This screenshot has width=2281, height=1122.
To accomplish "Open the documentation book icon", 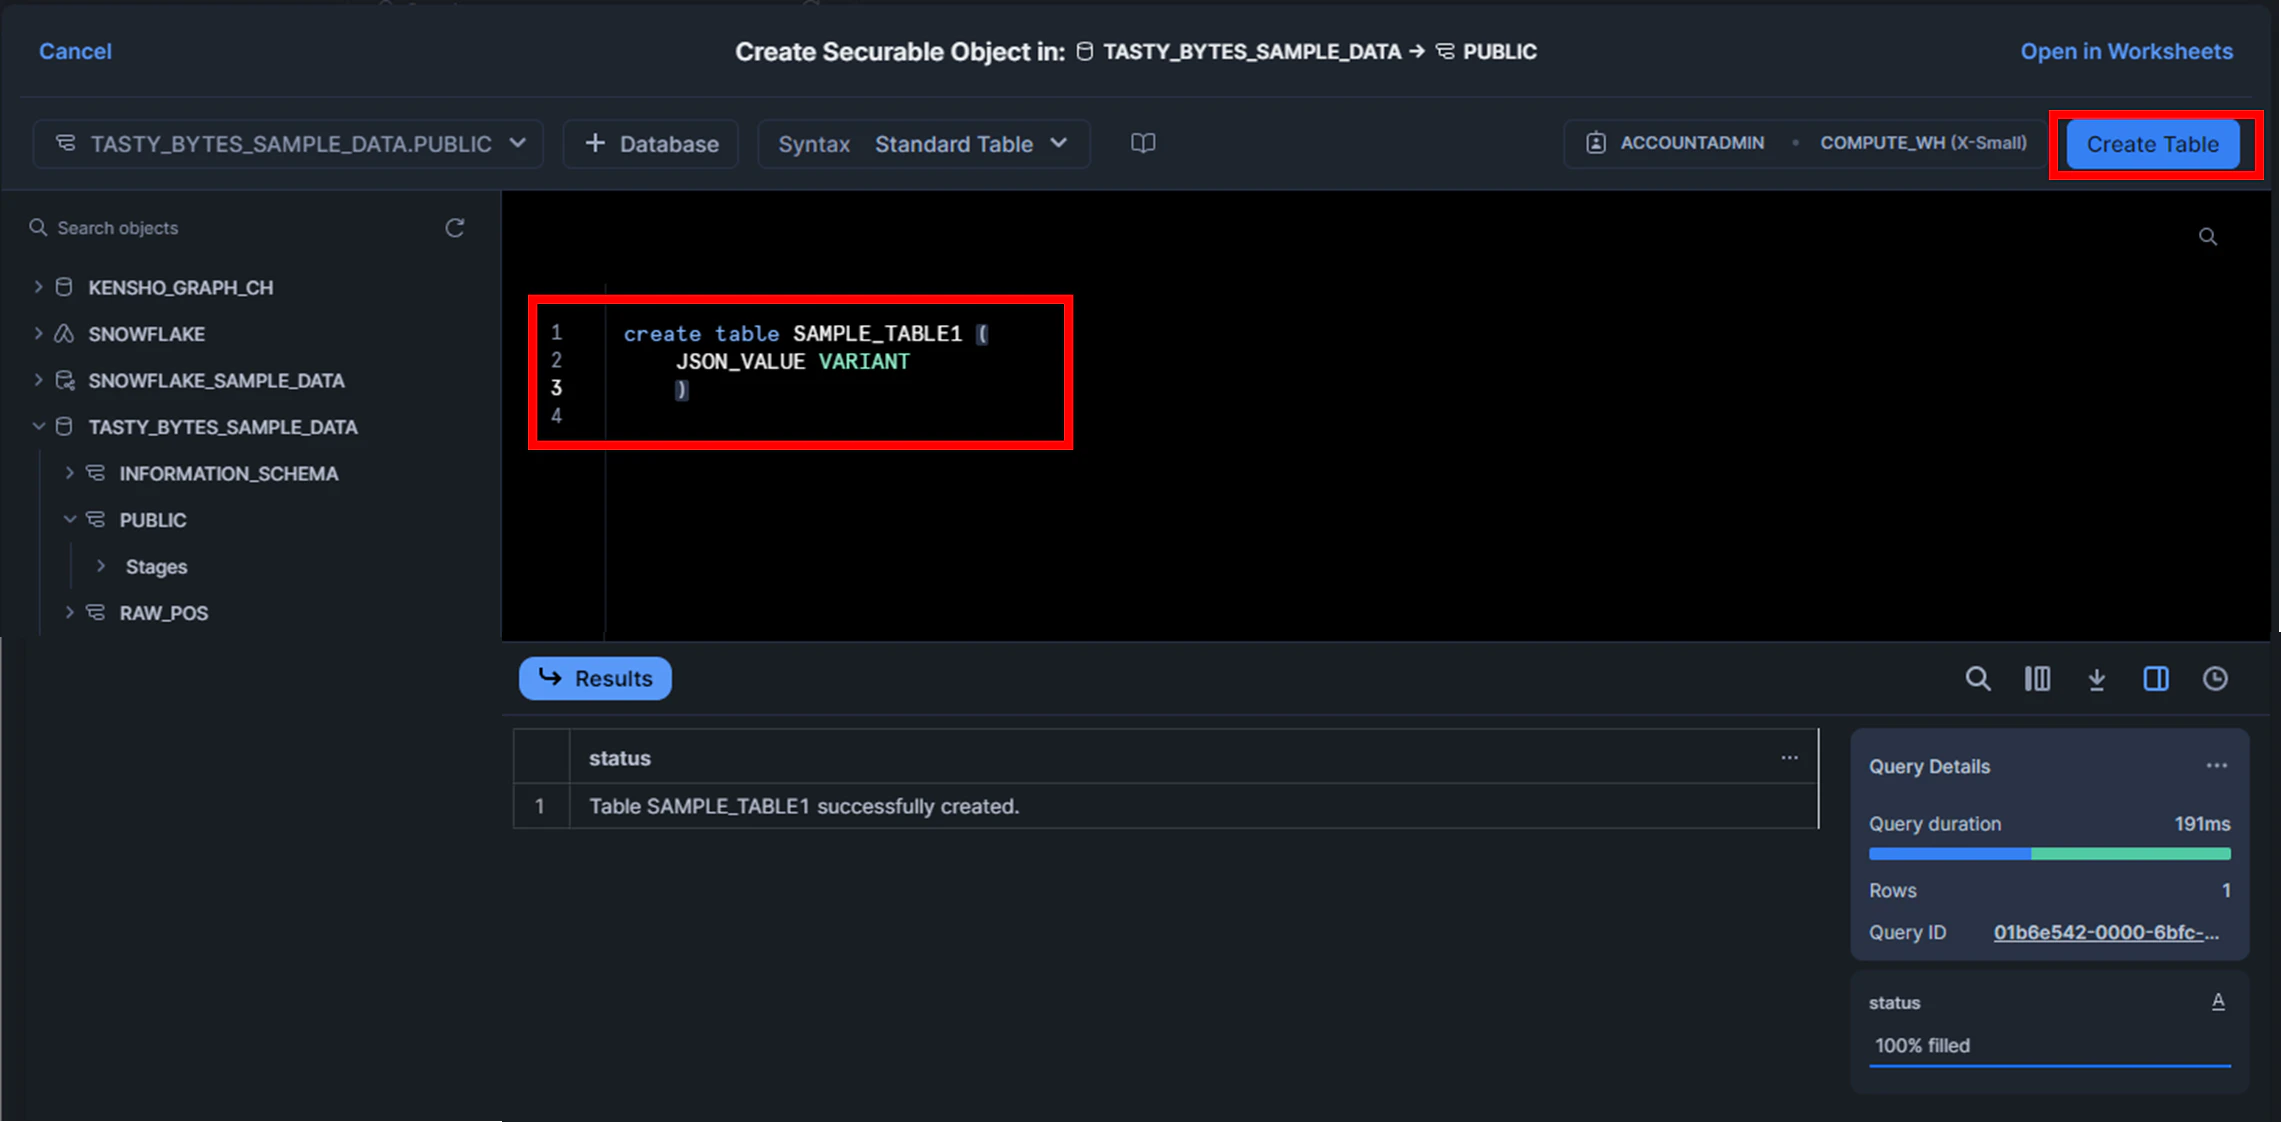I will (x=1143, y=143).
